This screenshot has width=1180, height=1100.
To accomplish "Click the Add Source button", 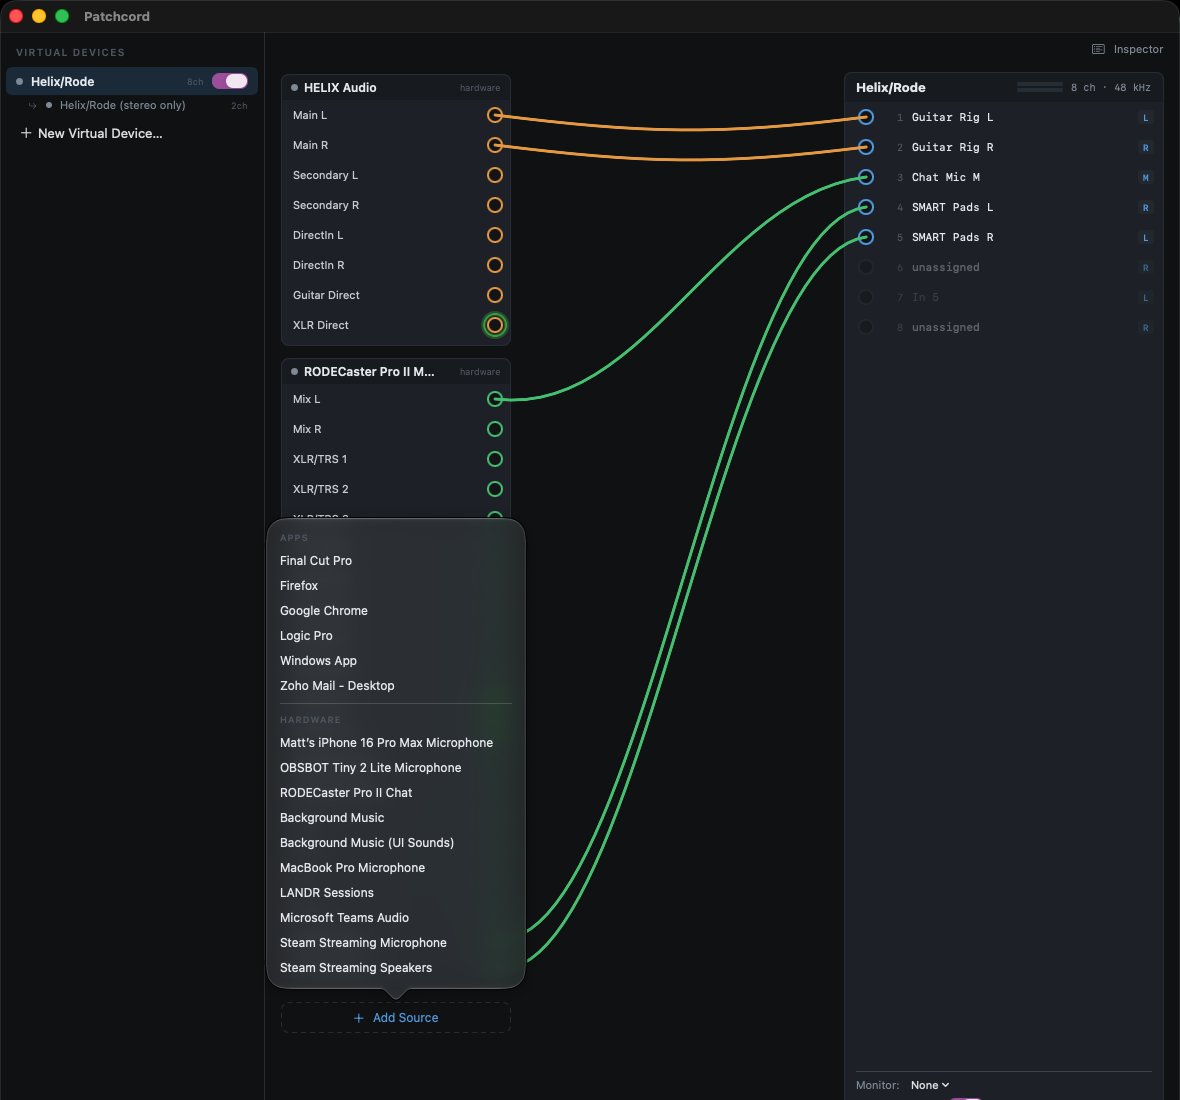I will click(396, 1017).
